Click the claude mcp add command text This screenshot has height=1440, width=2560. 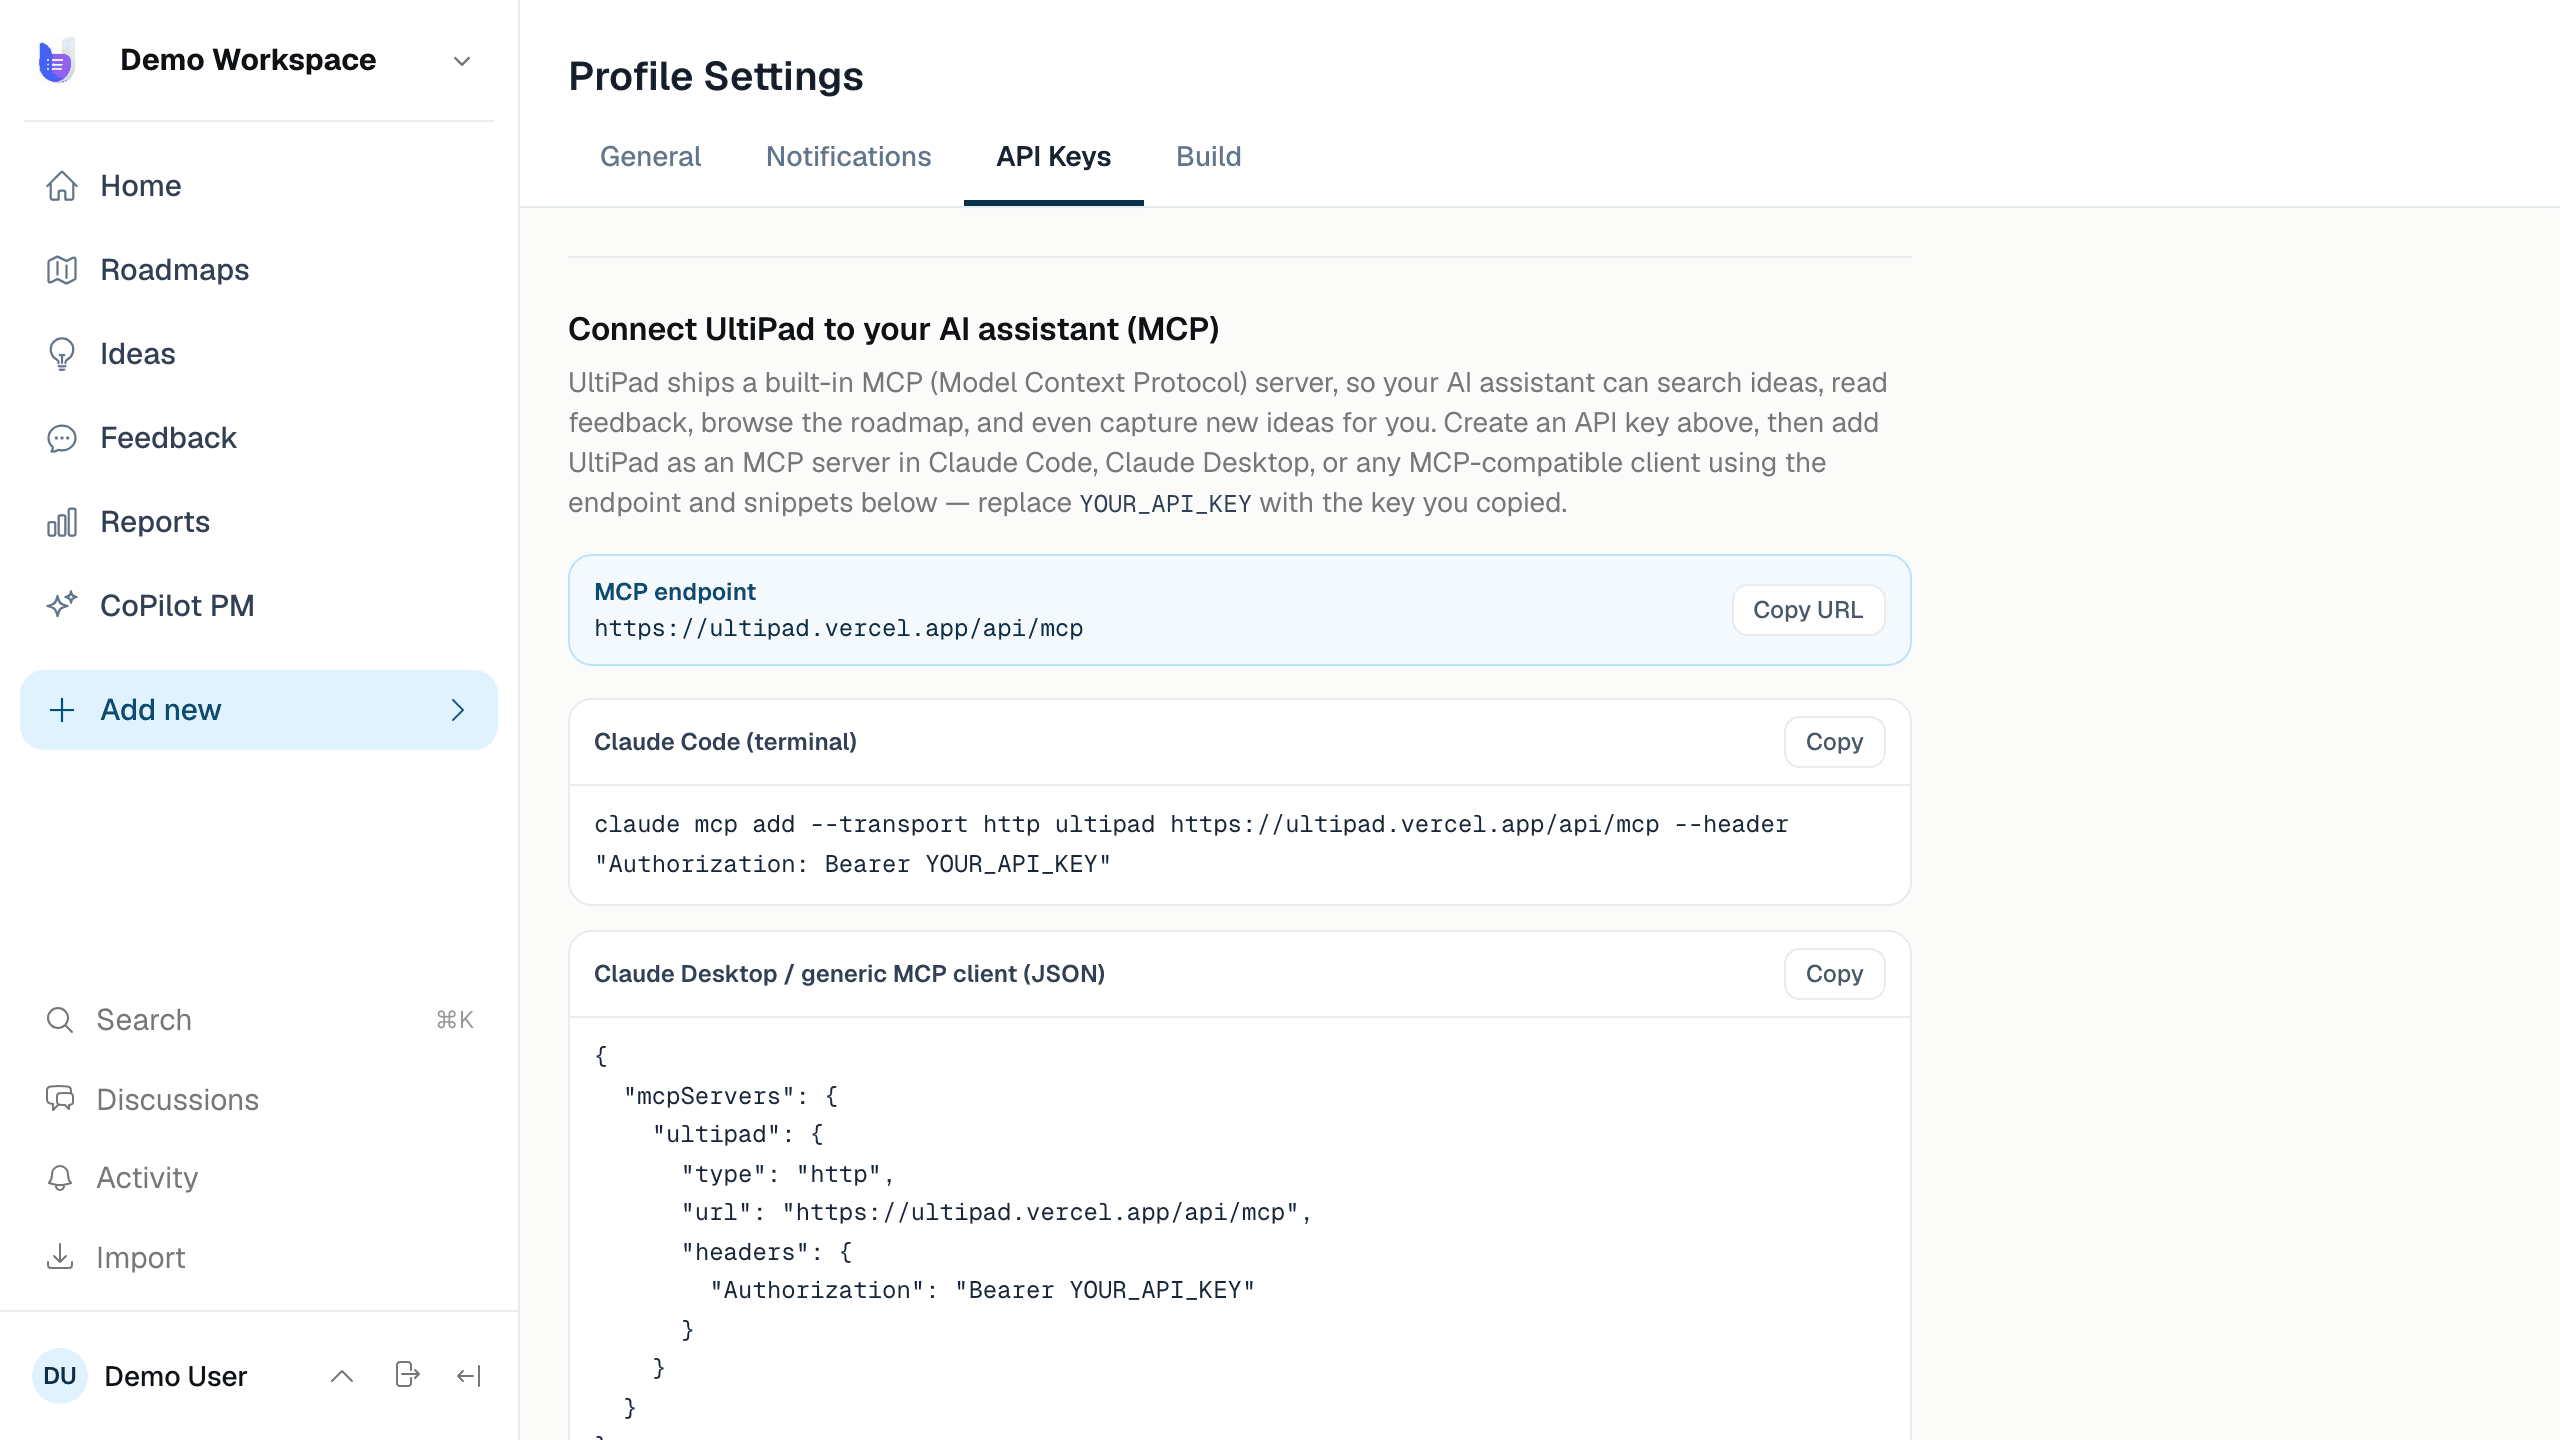[1190, 844]
